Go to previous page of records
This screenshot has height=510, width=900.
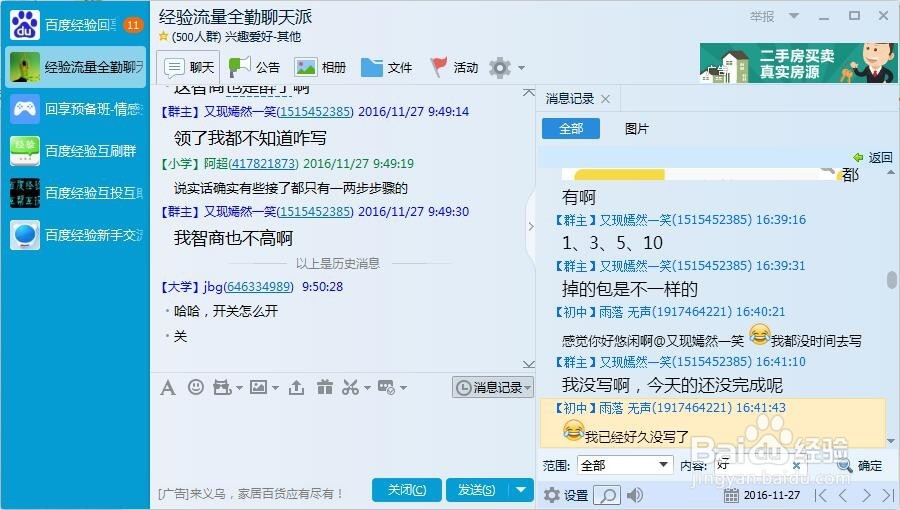pos(843,495)
